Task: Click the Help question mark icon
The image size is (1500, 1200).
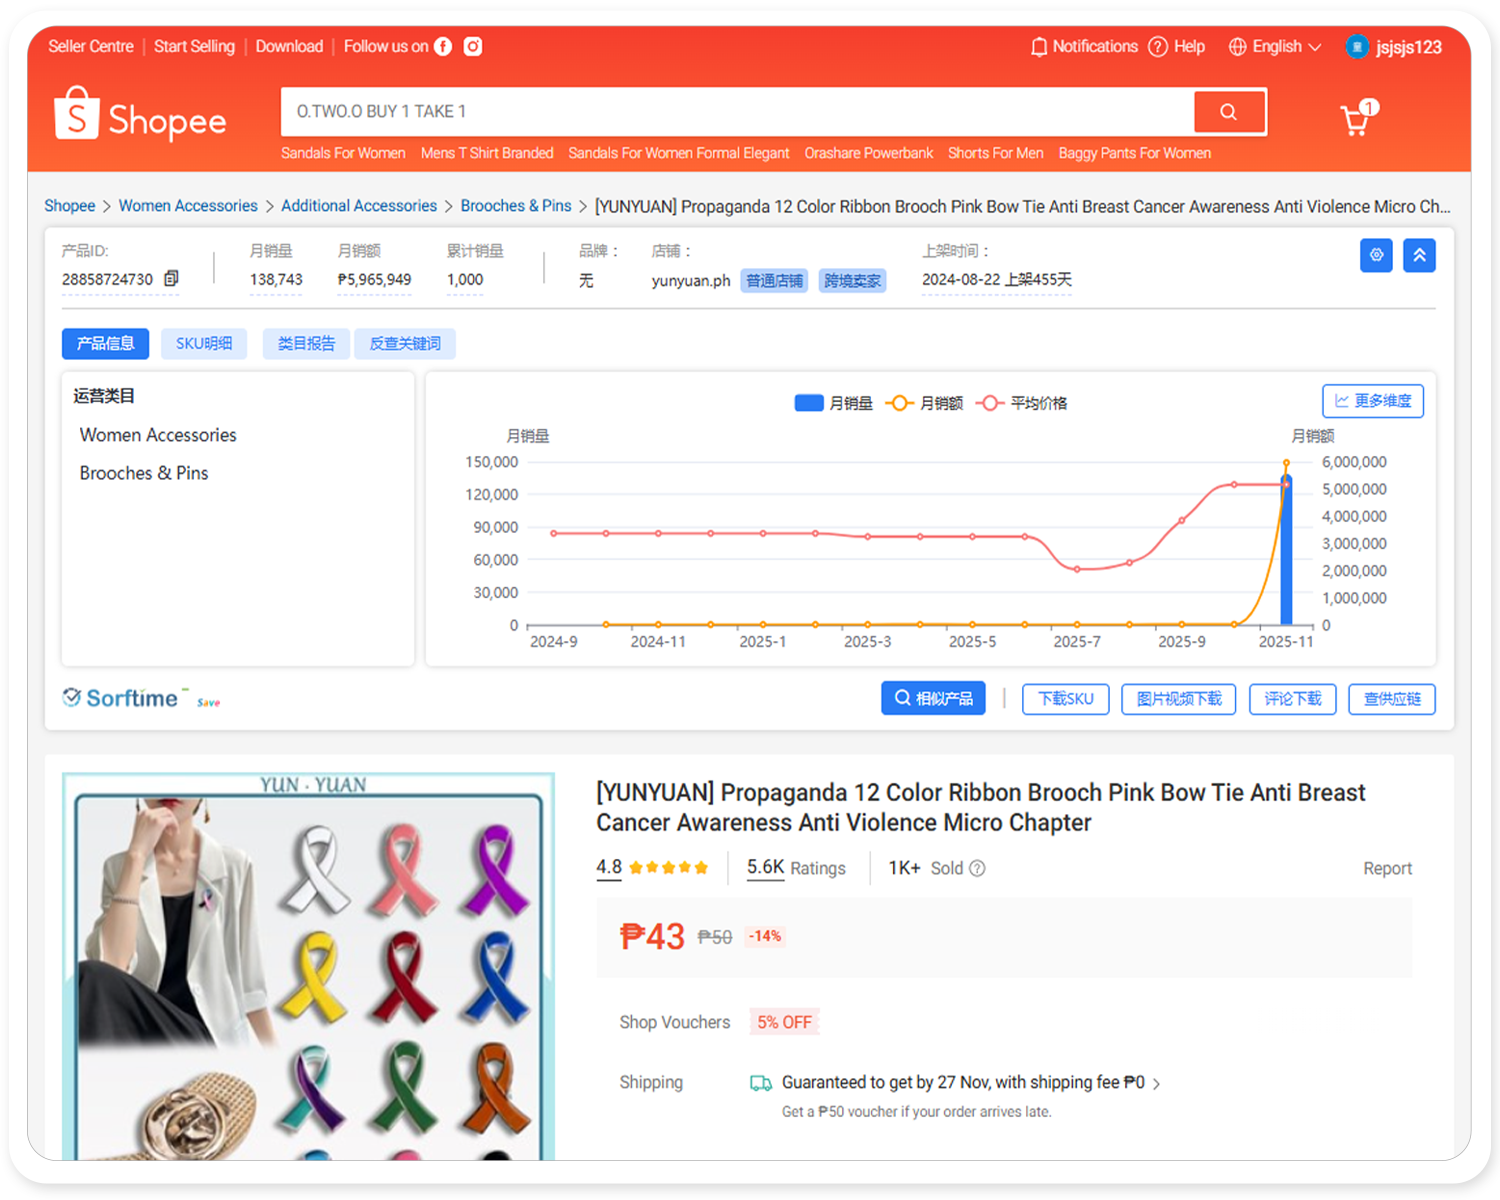Action: pyautogui.click(x=1158, y=47)
